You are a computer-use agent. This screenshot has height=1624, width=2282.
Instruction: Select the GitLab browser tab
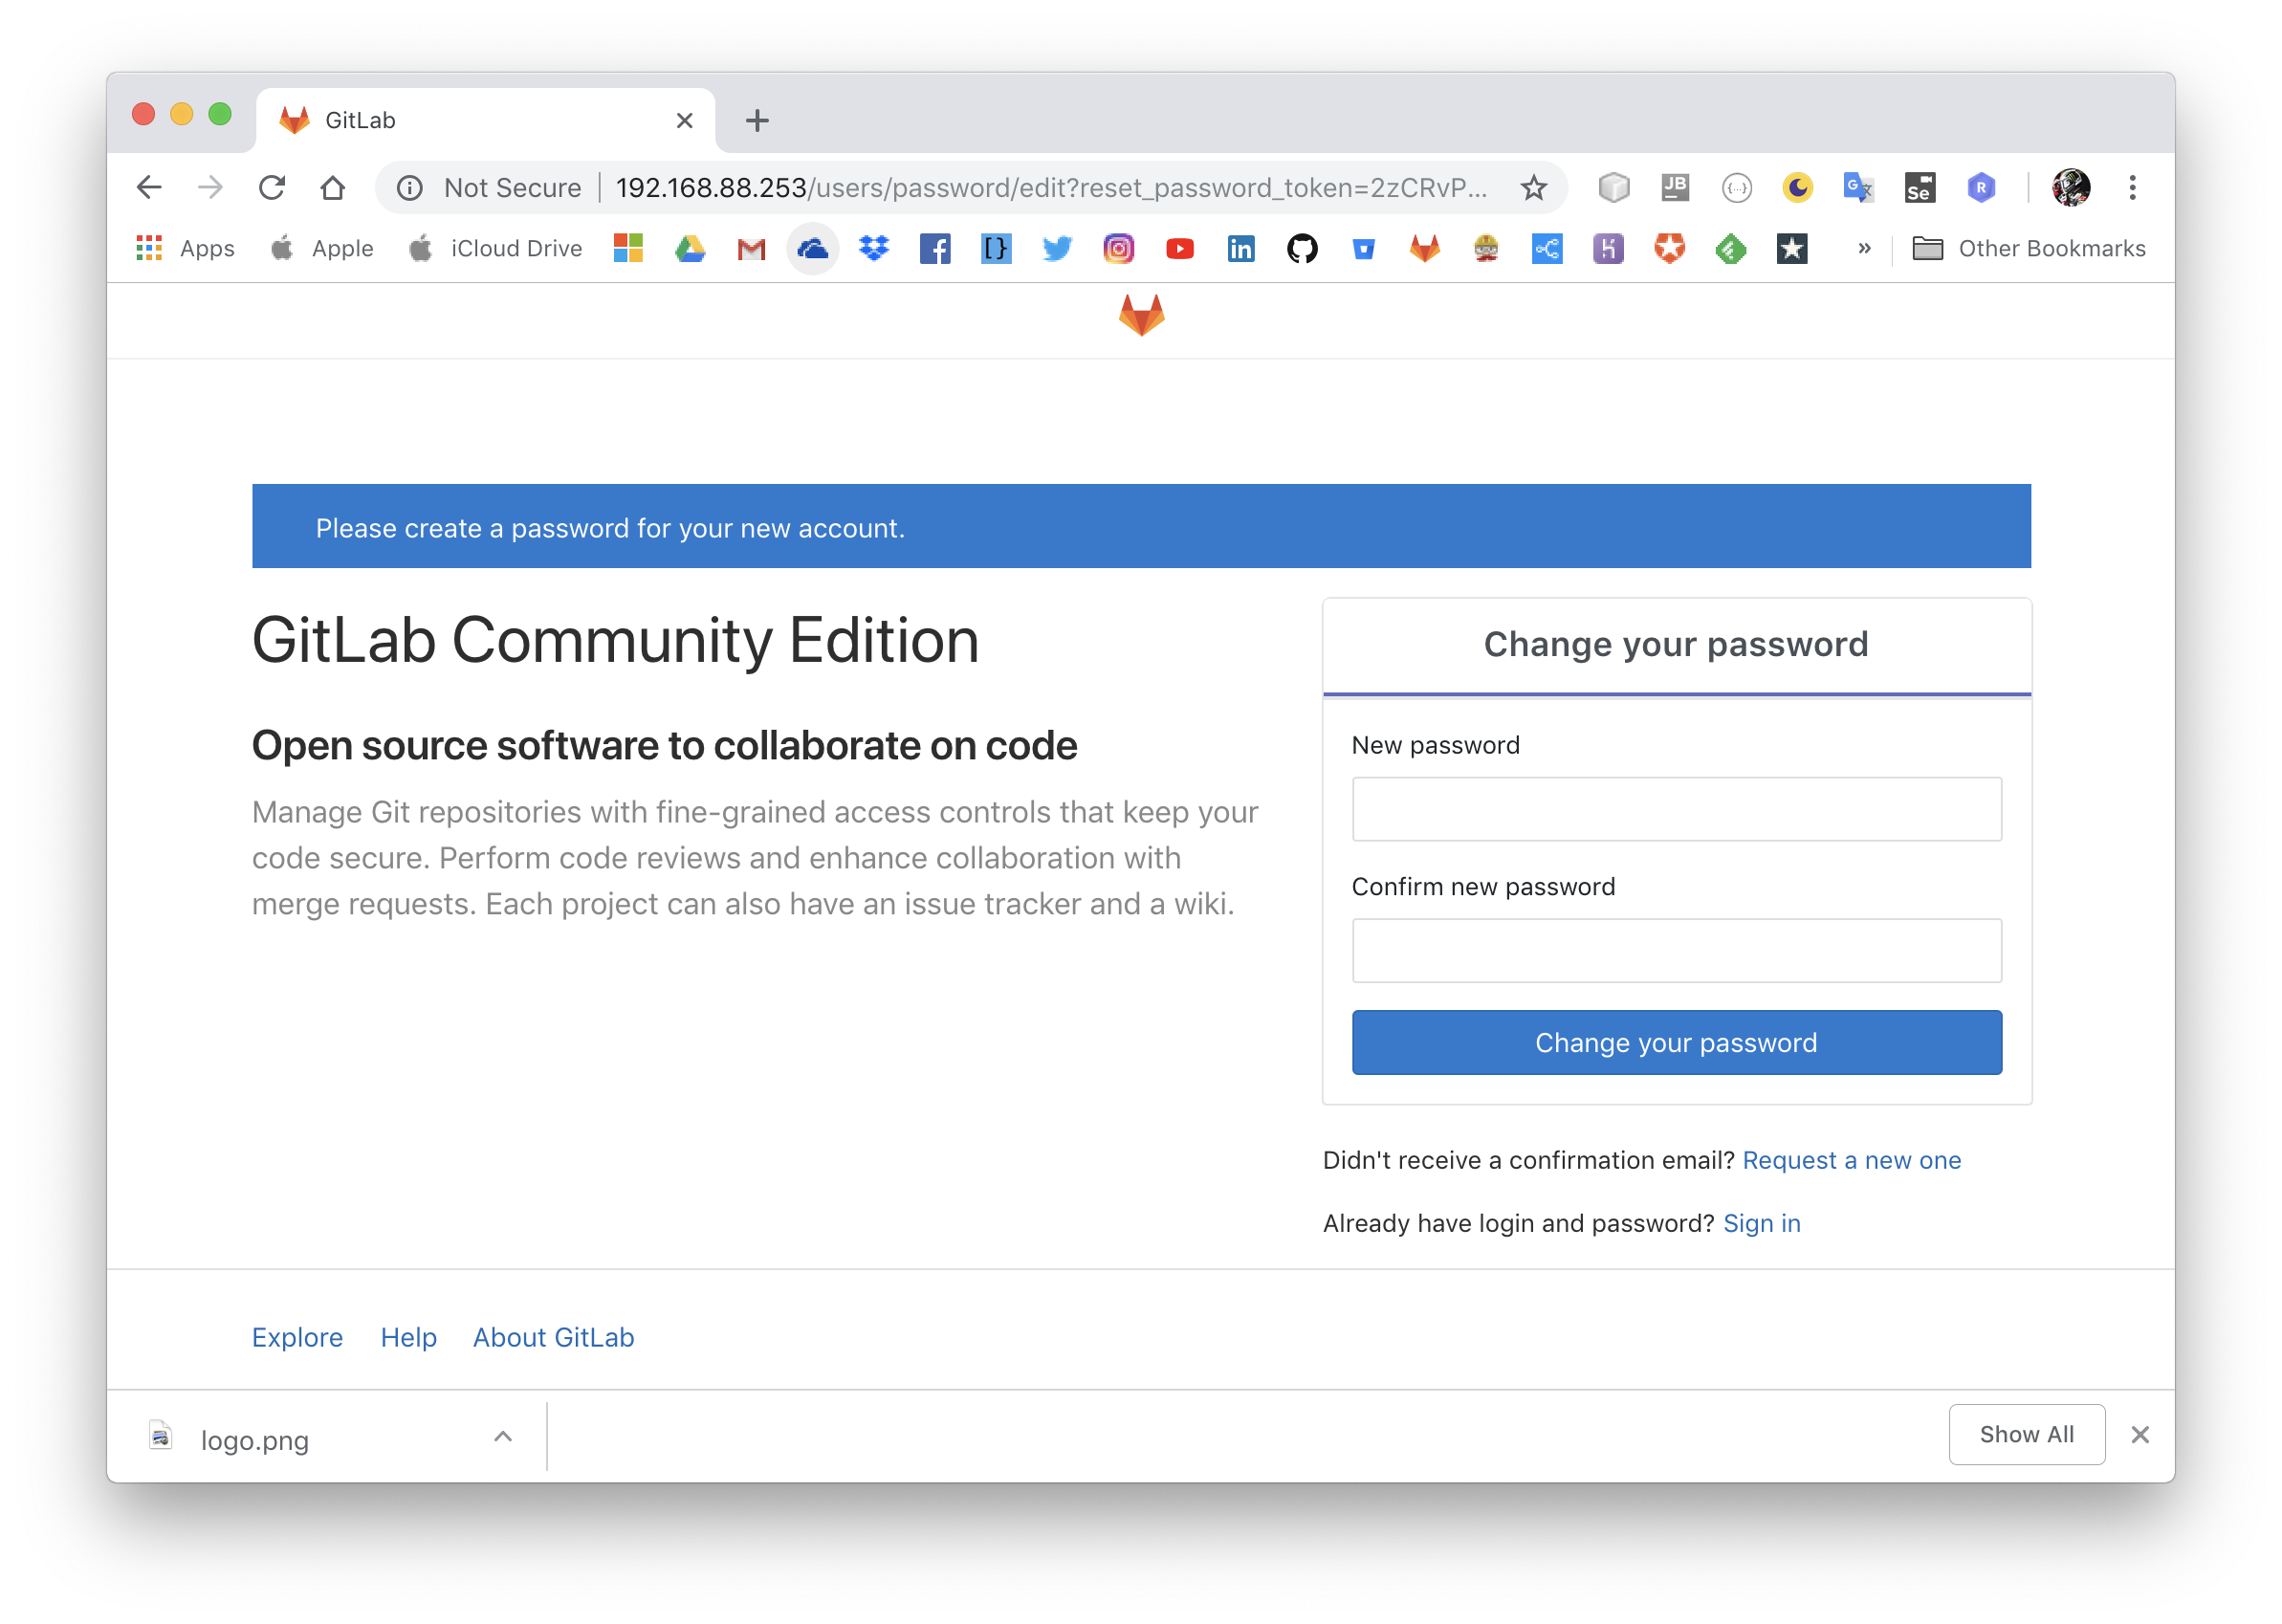[485, 120]
